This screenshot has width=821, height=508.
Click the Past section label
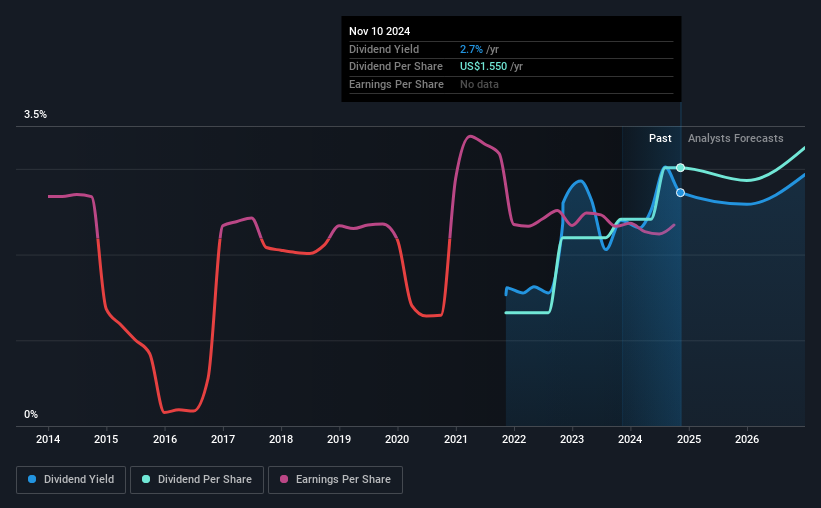point(660,138)
